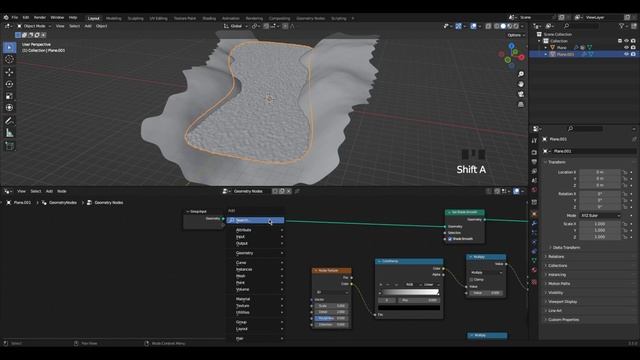Expand the Delta Transform panel

tap(566, 248)
